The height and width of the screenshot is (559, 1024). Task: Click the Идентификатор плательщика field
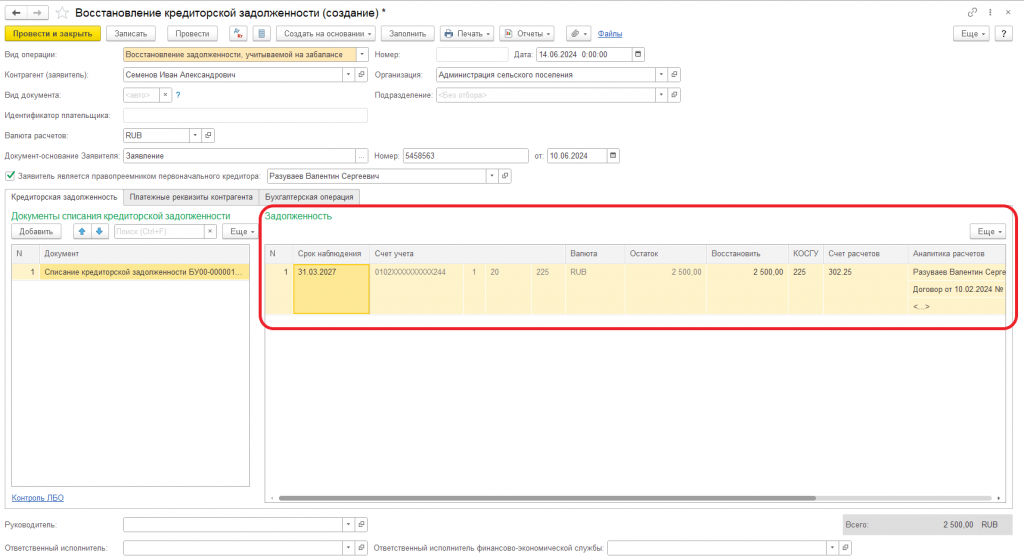click(x=245, y=115)
